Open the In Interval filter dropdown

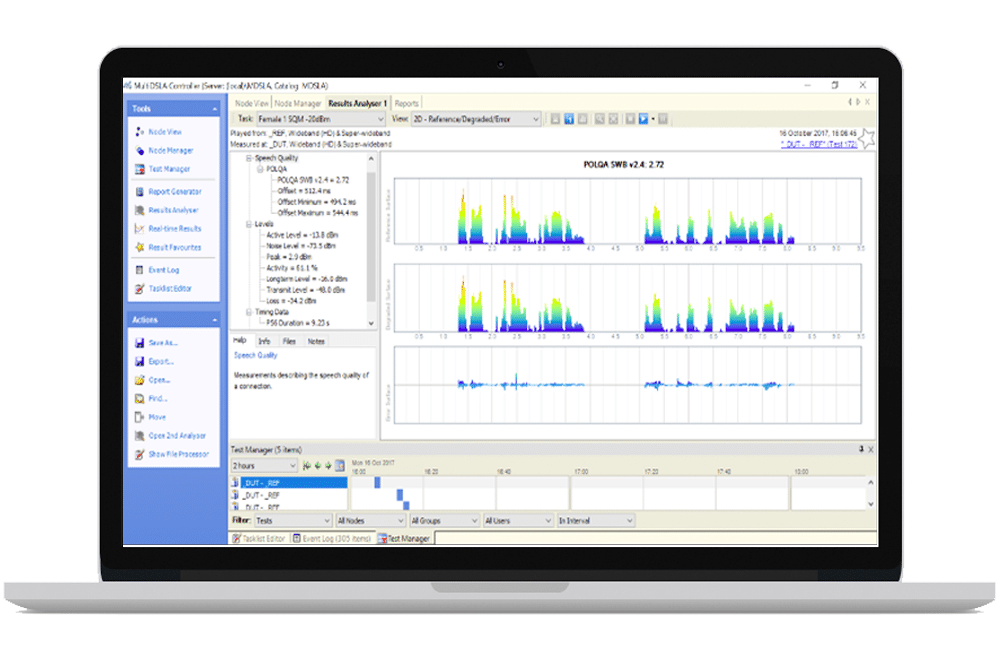(x=596, y=521)
